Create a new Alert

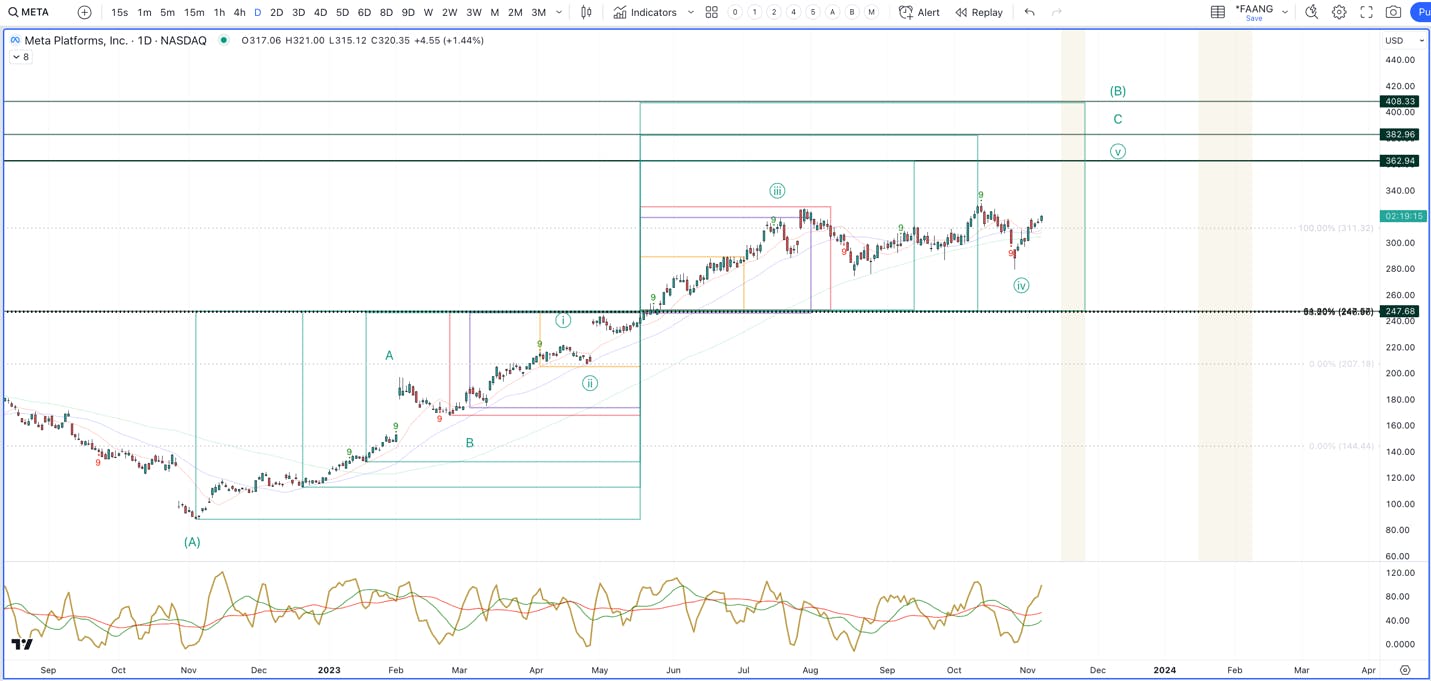click(919, 12)
